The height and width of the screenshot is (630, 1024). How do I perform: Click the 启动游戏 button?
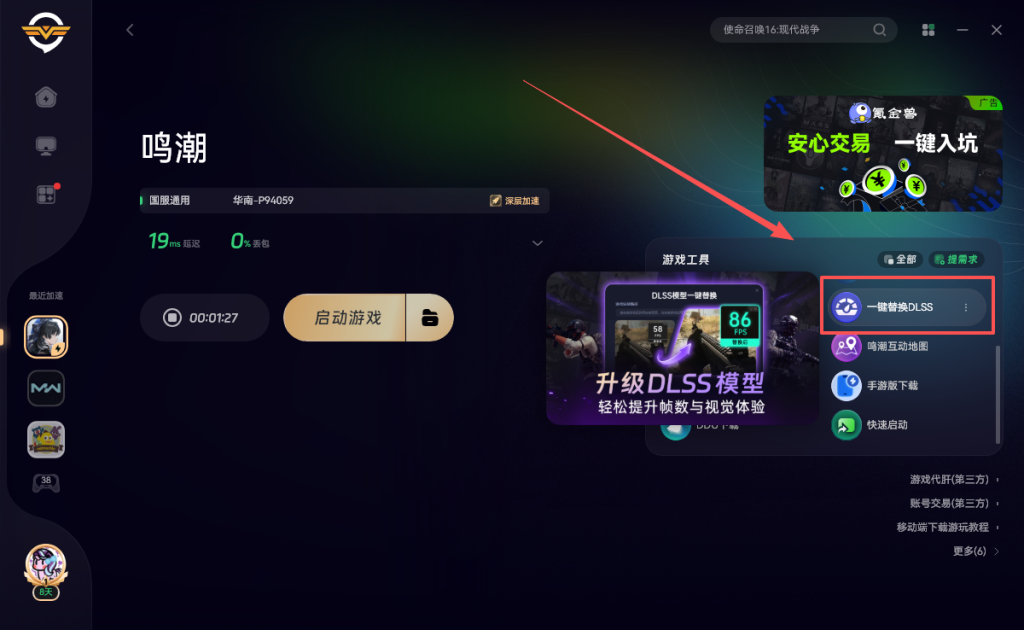click(x=345, y=318)
